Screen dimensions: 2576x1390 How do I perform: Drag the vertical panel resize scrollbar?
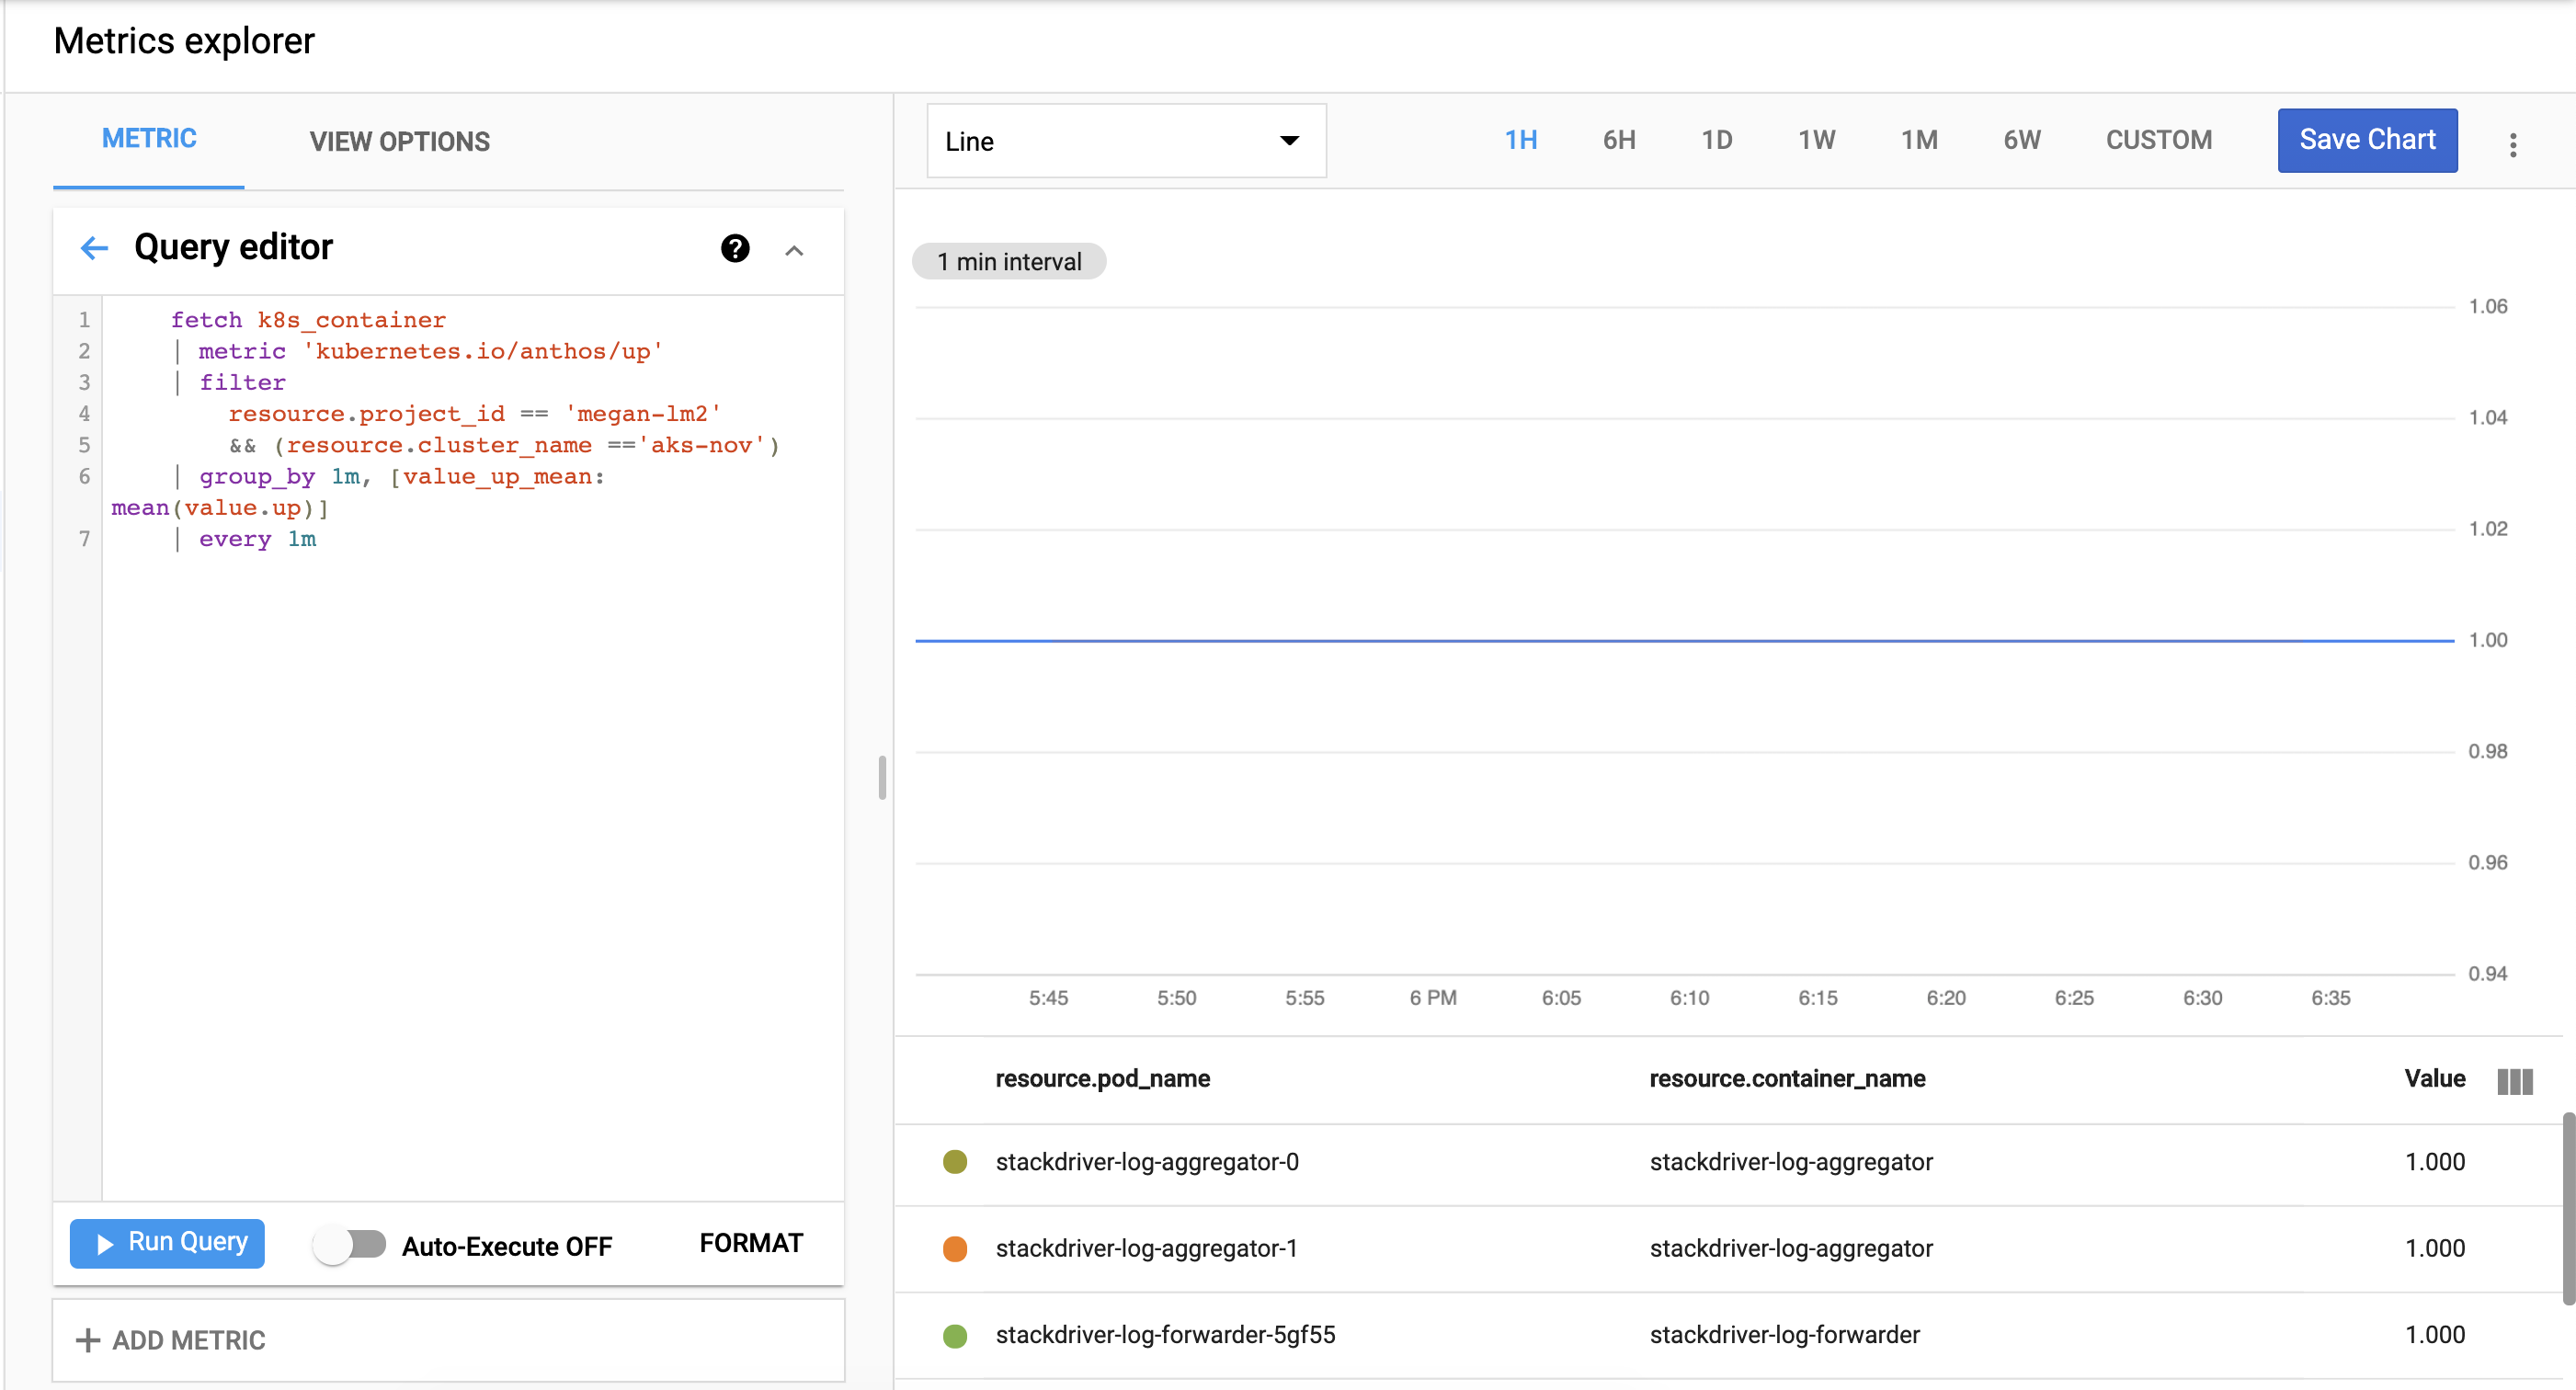point(882,777)
